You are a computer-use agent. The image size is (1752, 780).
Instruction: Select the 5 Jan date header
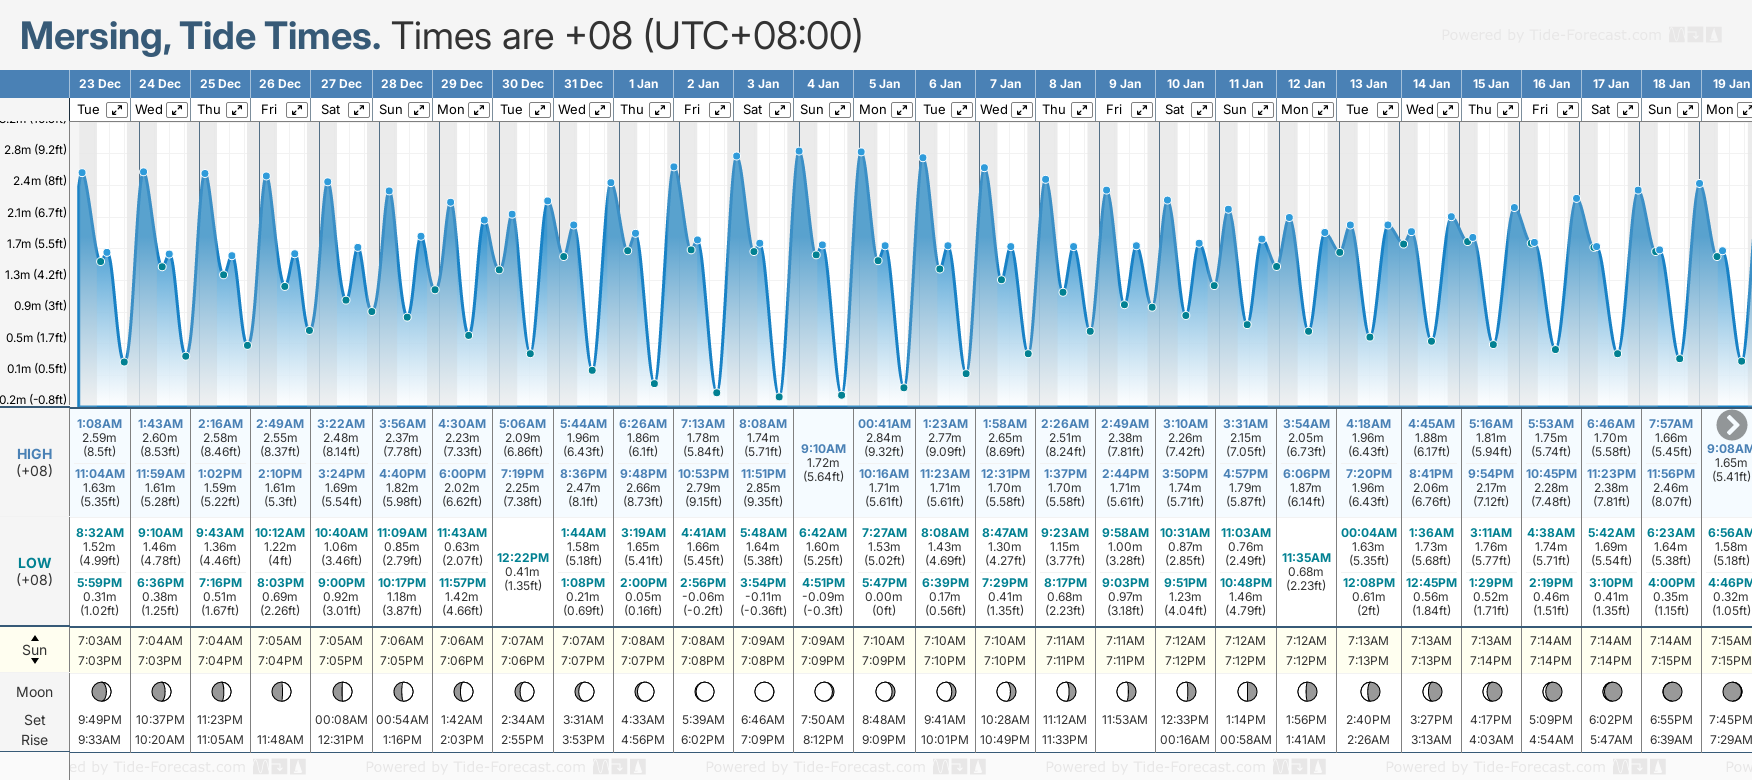[x=885, y=84]
